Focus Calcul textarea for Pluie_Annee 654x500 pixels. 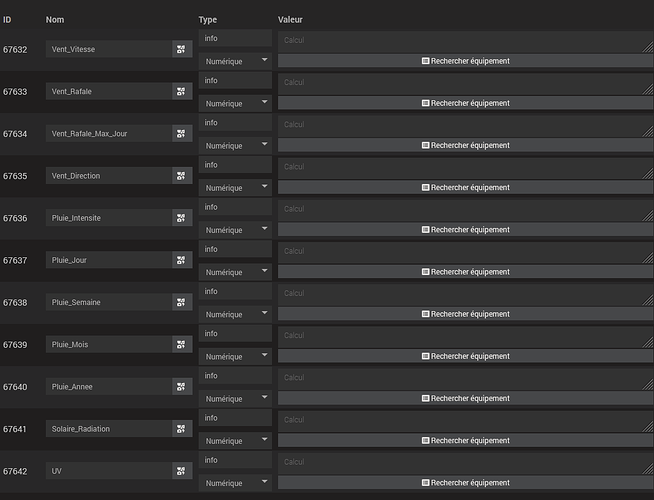pos(465,379)
